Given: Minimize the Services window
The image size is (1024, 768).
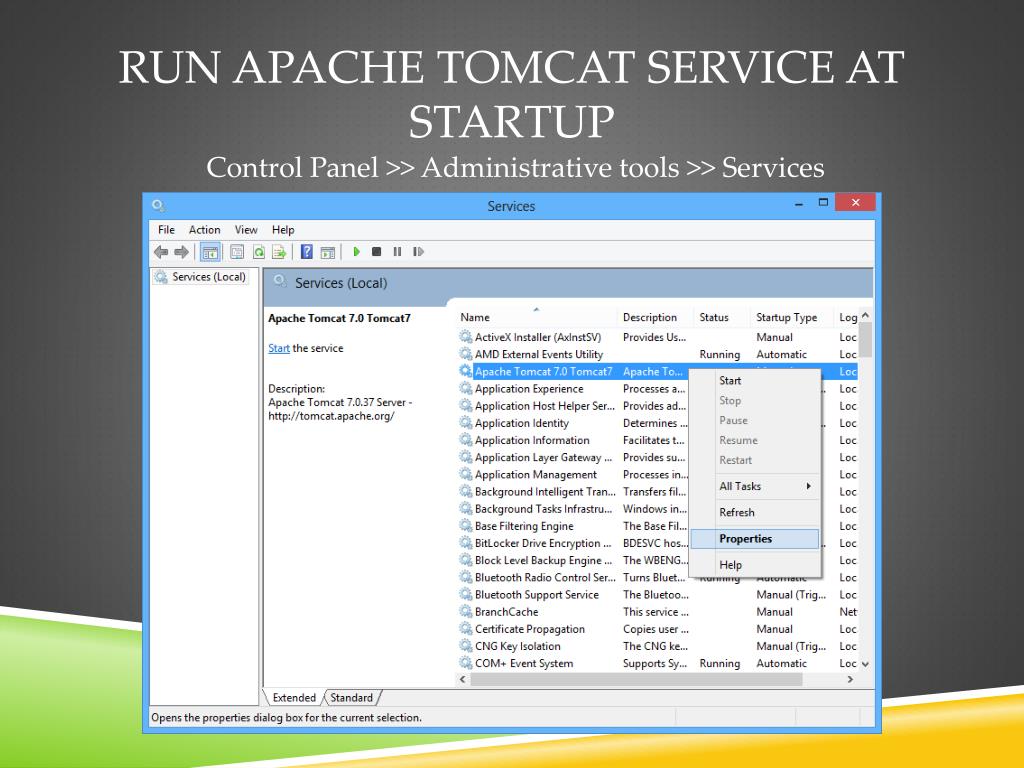Looking at the screenshot, I should [x=799, y=204].
